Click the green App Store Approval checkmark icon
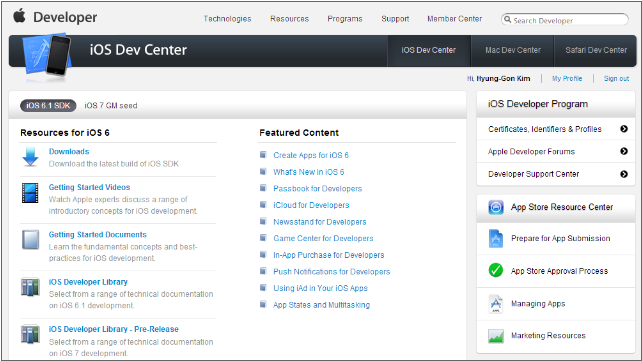This screenshot has height=361, width=642. tap(496, 271)
